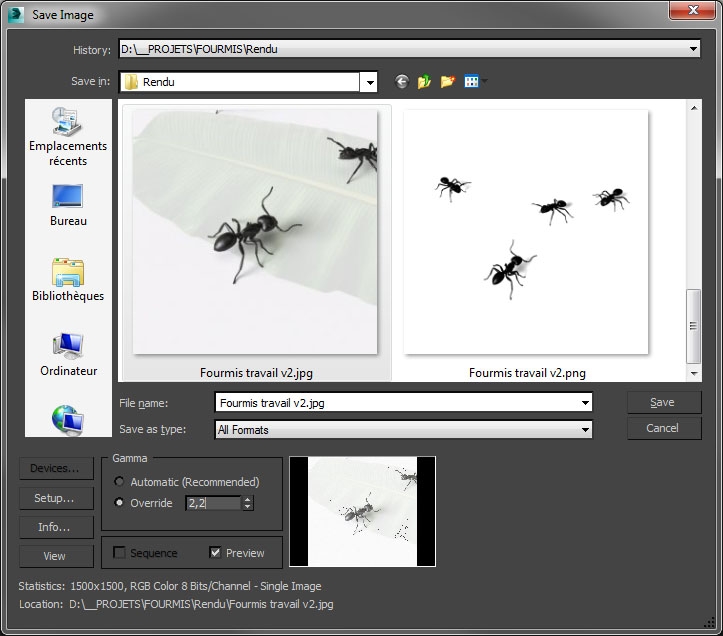
Task: Select Automatic (Recommended) gamma option
Action: [x=119, y=481]
